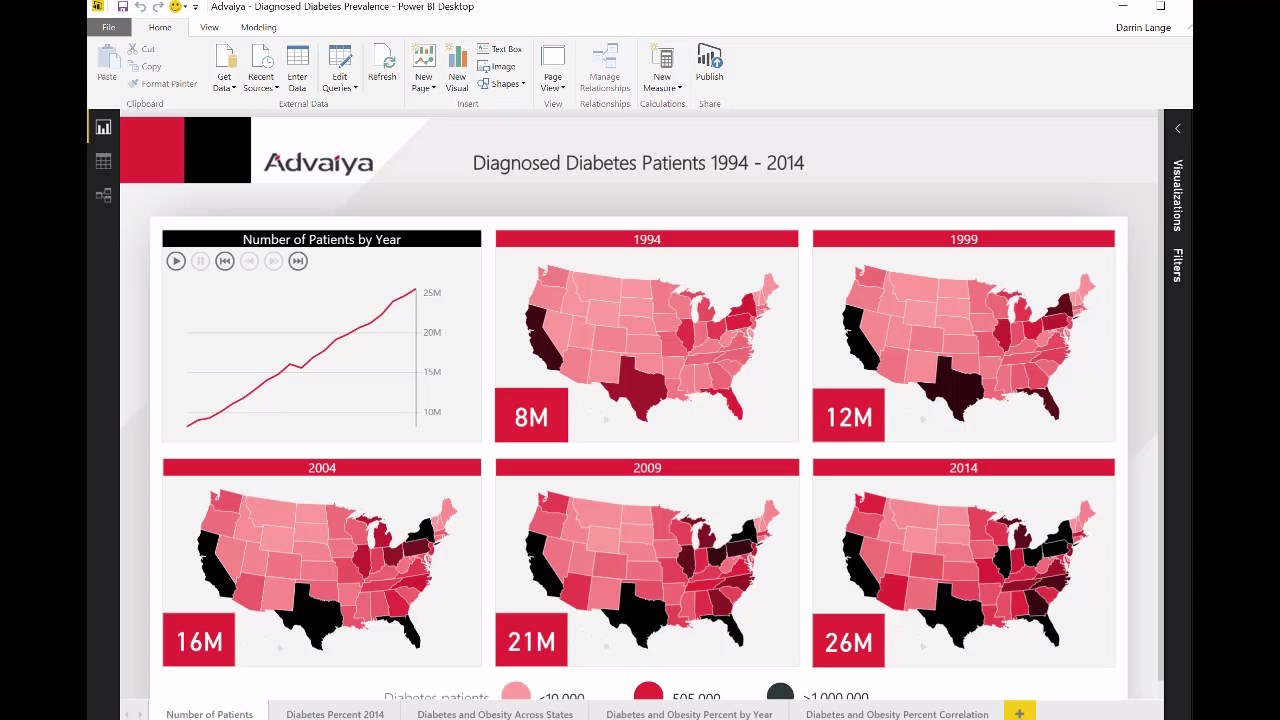Switch to the Modeling ribbon tab
The image size is (1280, 720).
pyautogui.click(x=258, y=27)
